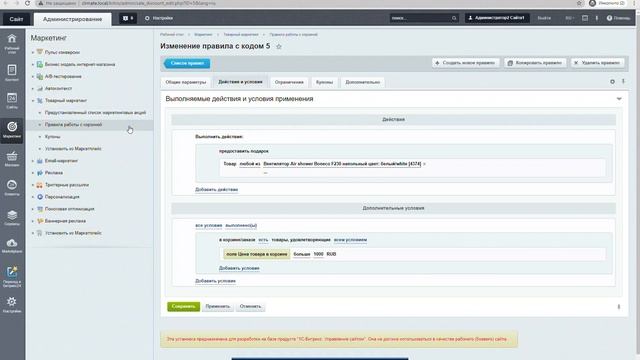Click Создать новое правило button
Image resolution: width=640 pixels, height=360 pixels.
[465, 63]
